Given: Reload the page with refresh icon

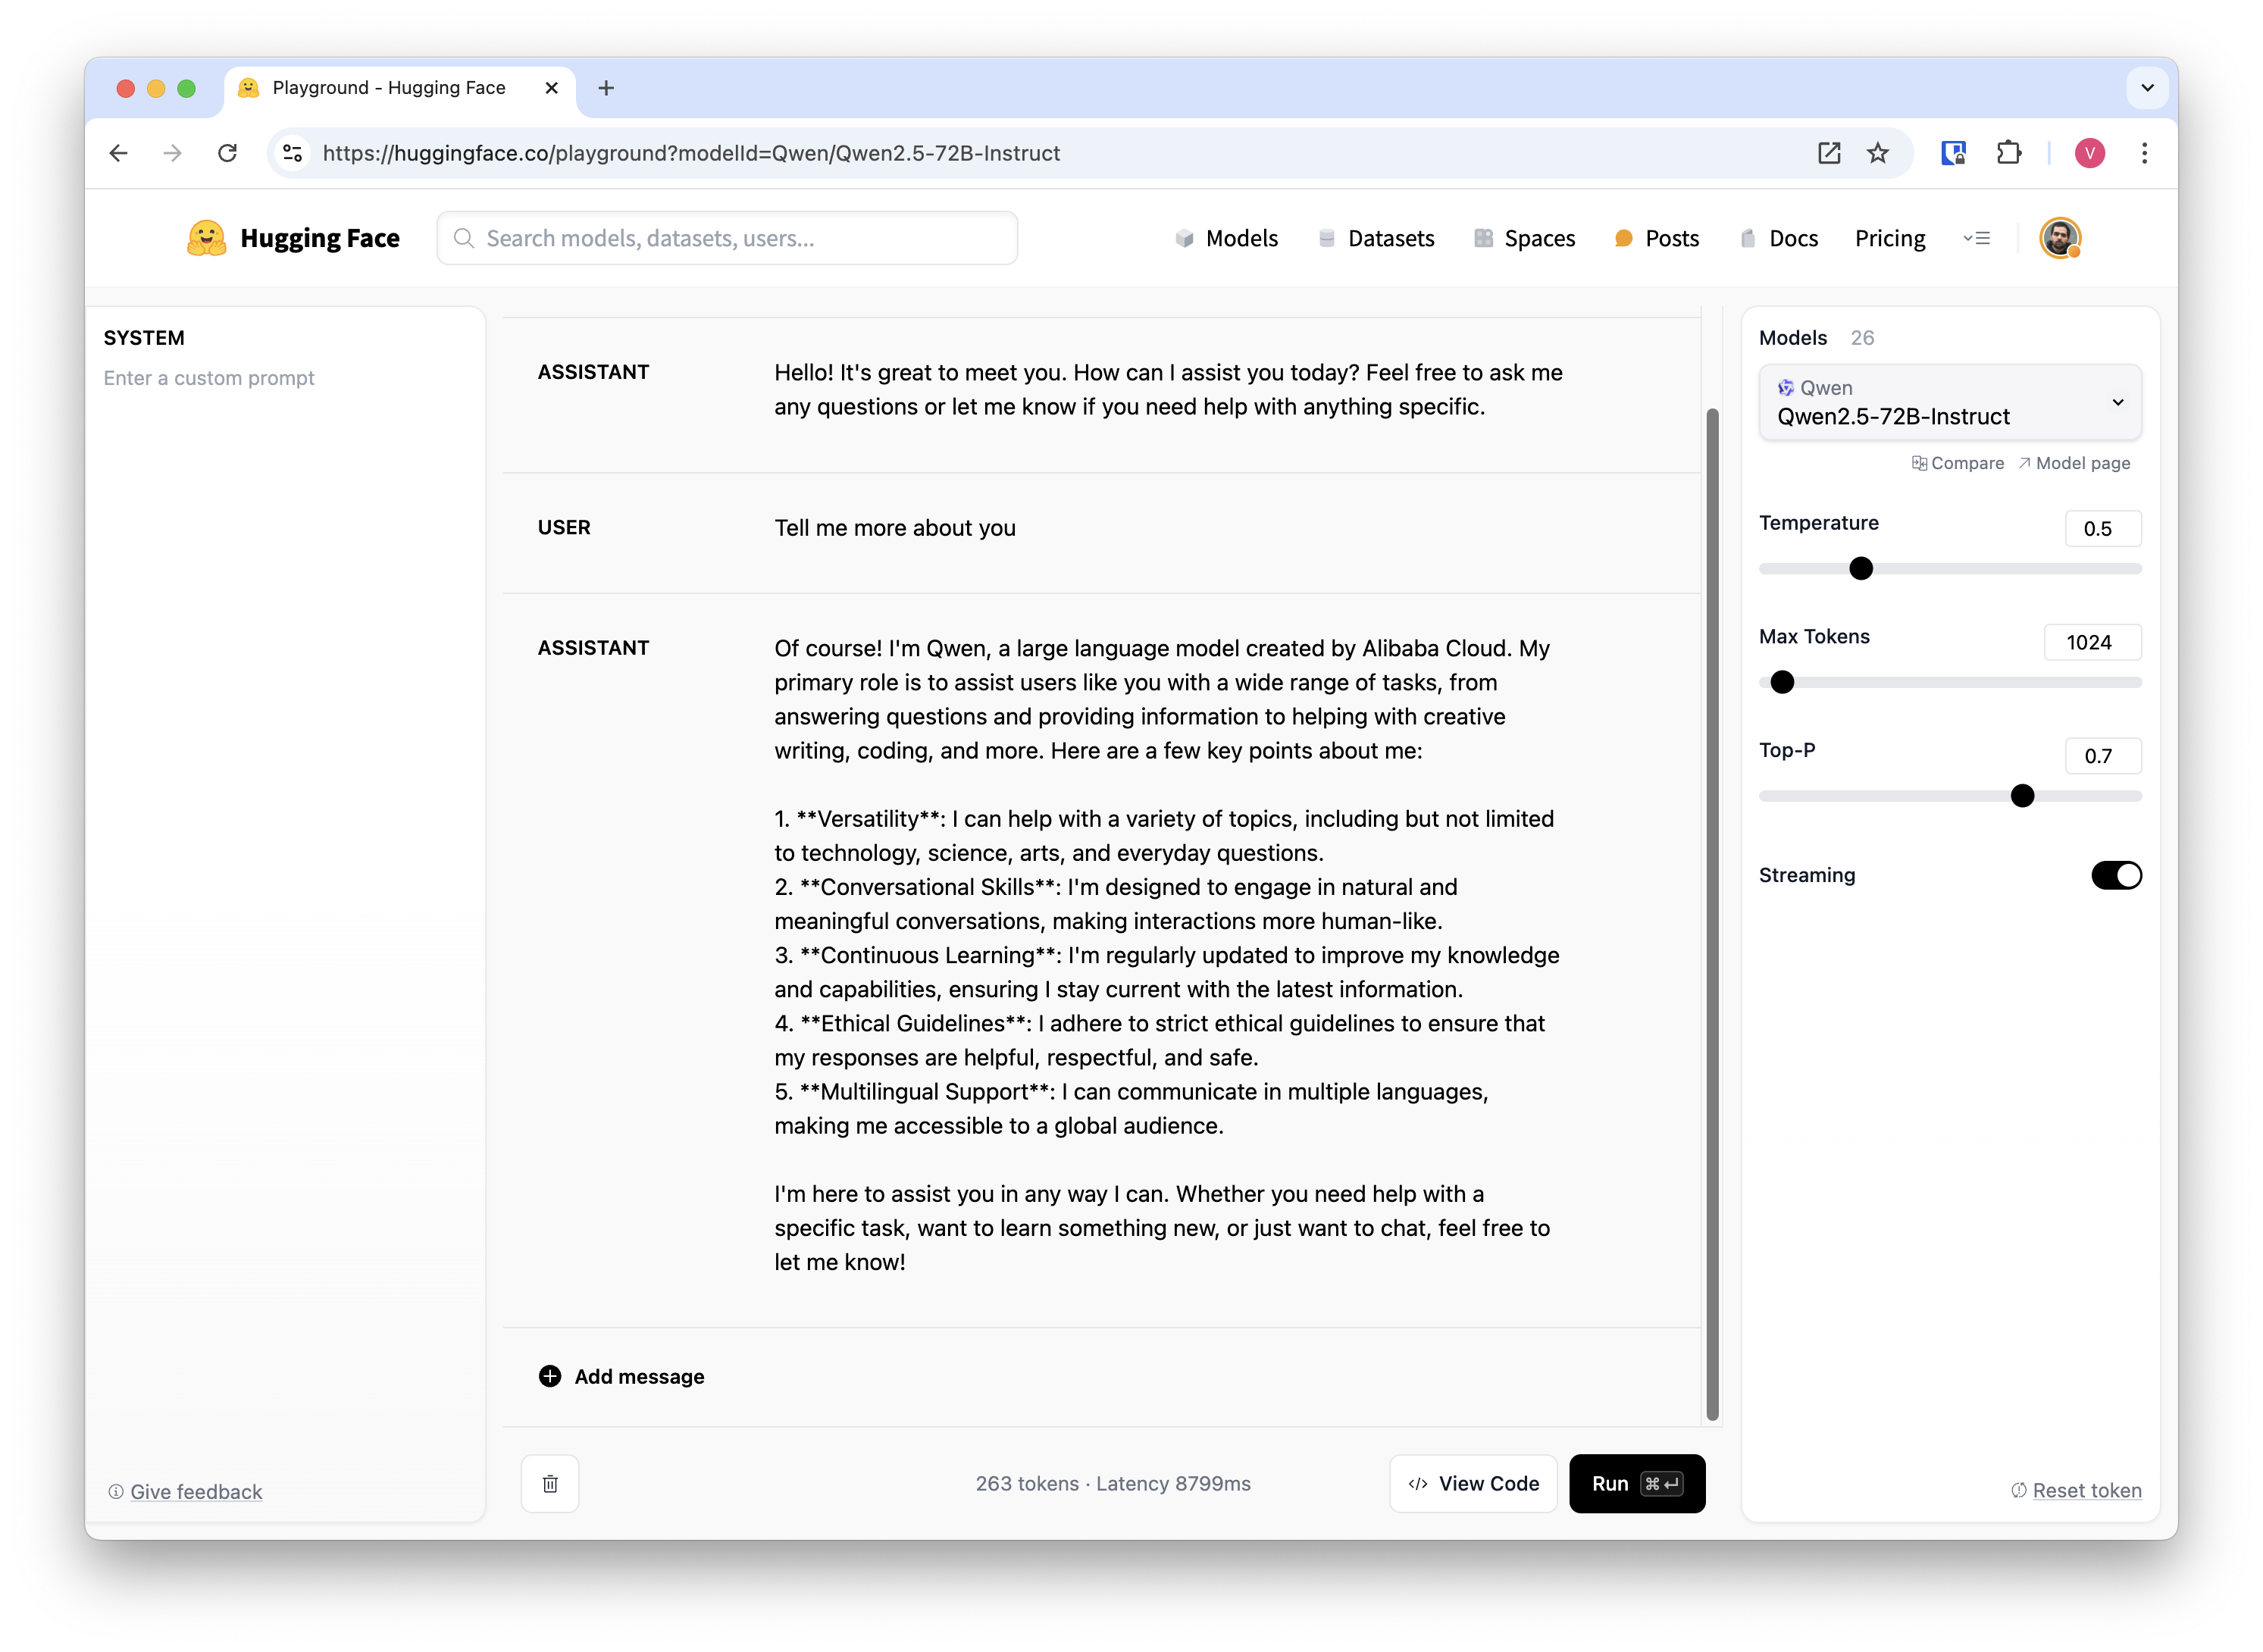Looking at the screenshot, I should [228, 153].
